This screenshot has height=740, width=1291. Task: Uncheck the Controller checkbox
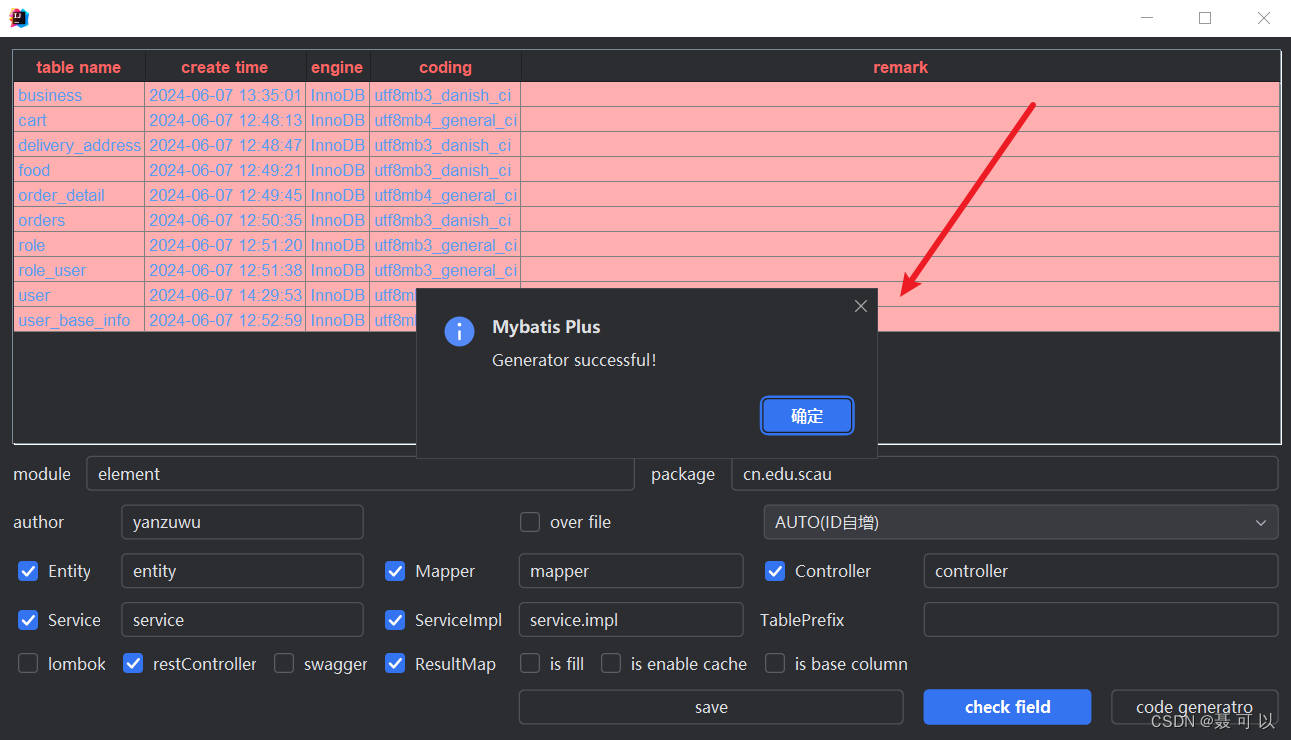tap(775, 571)
